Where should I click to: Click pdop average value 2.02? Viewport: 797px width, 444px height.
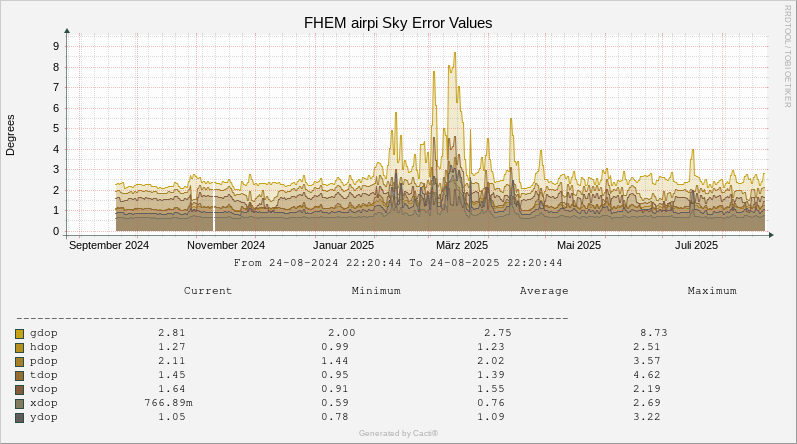click(491, 361)
